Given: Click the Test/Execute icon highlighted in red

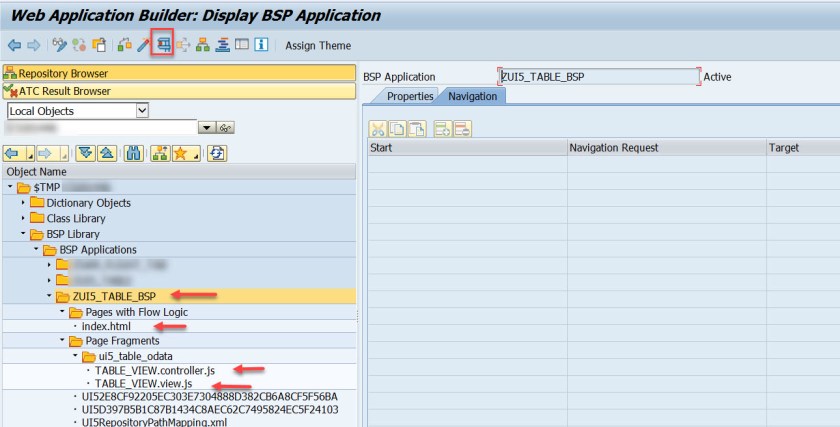Looking at the screenshot, I should click(163, 45).
